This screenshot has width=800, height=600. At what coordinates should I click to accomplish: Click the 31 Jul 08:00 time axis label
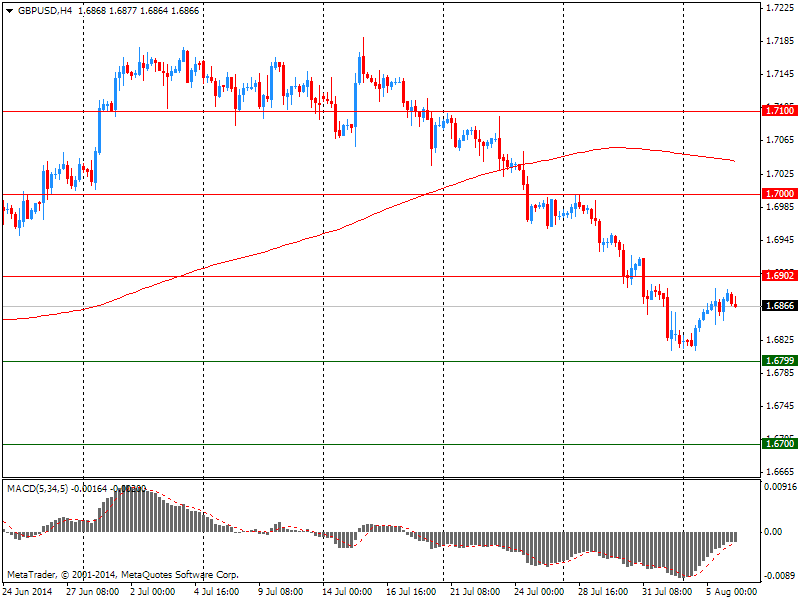tap(667, 592)
